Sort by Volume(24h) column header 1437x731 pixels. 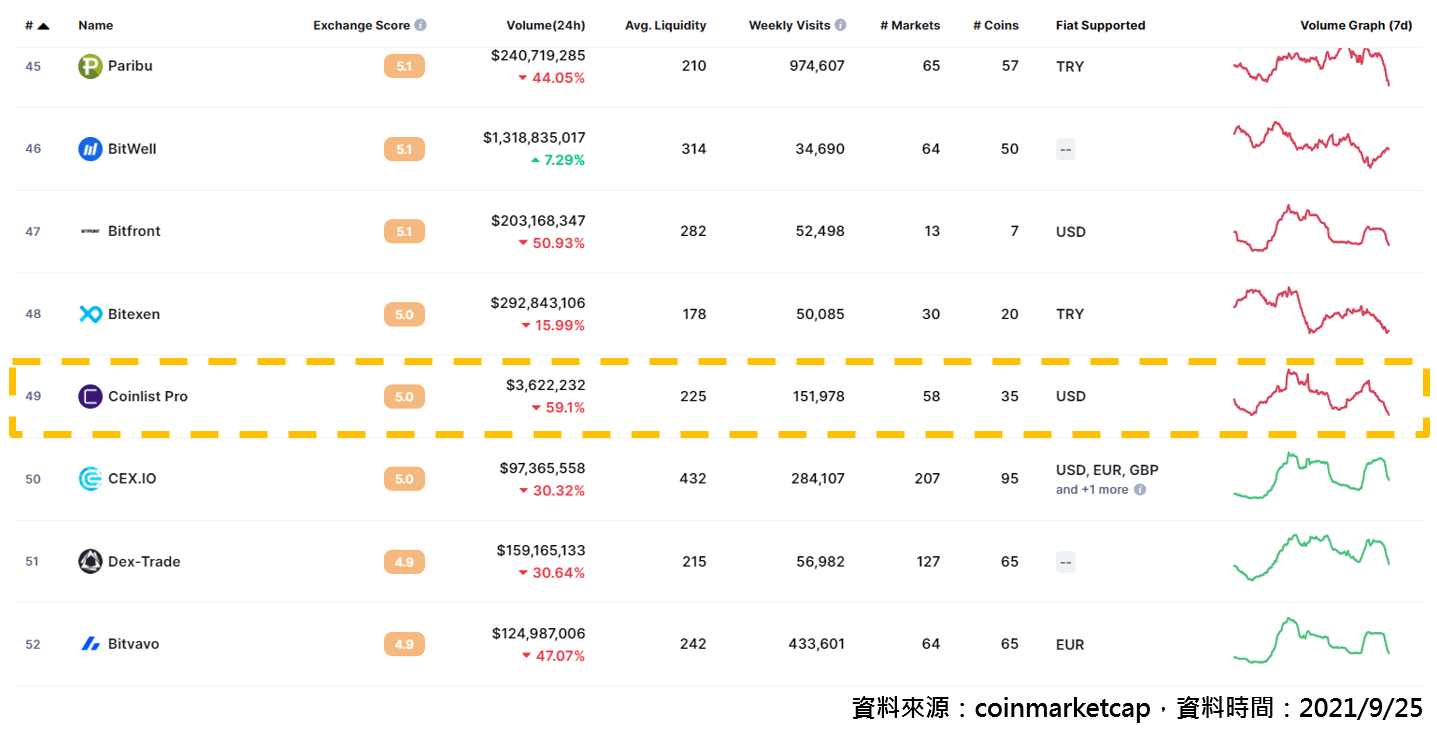[546, 25]
